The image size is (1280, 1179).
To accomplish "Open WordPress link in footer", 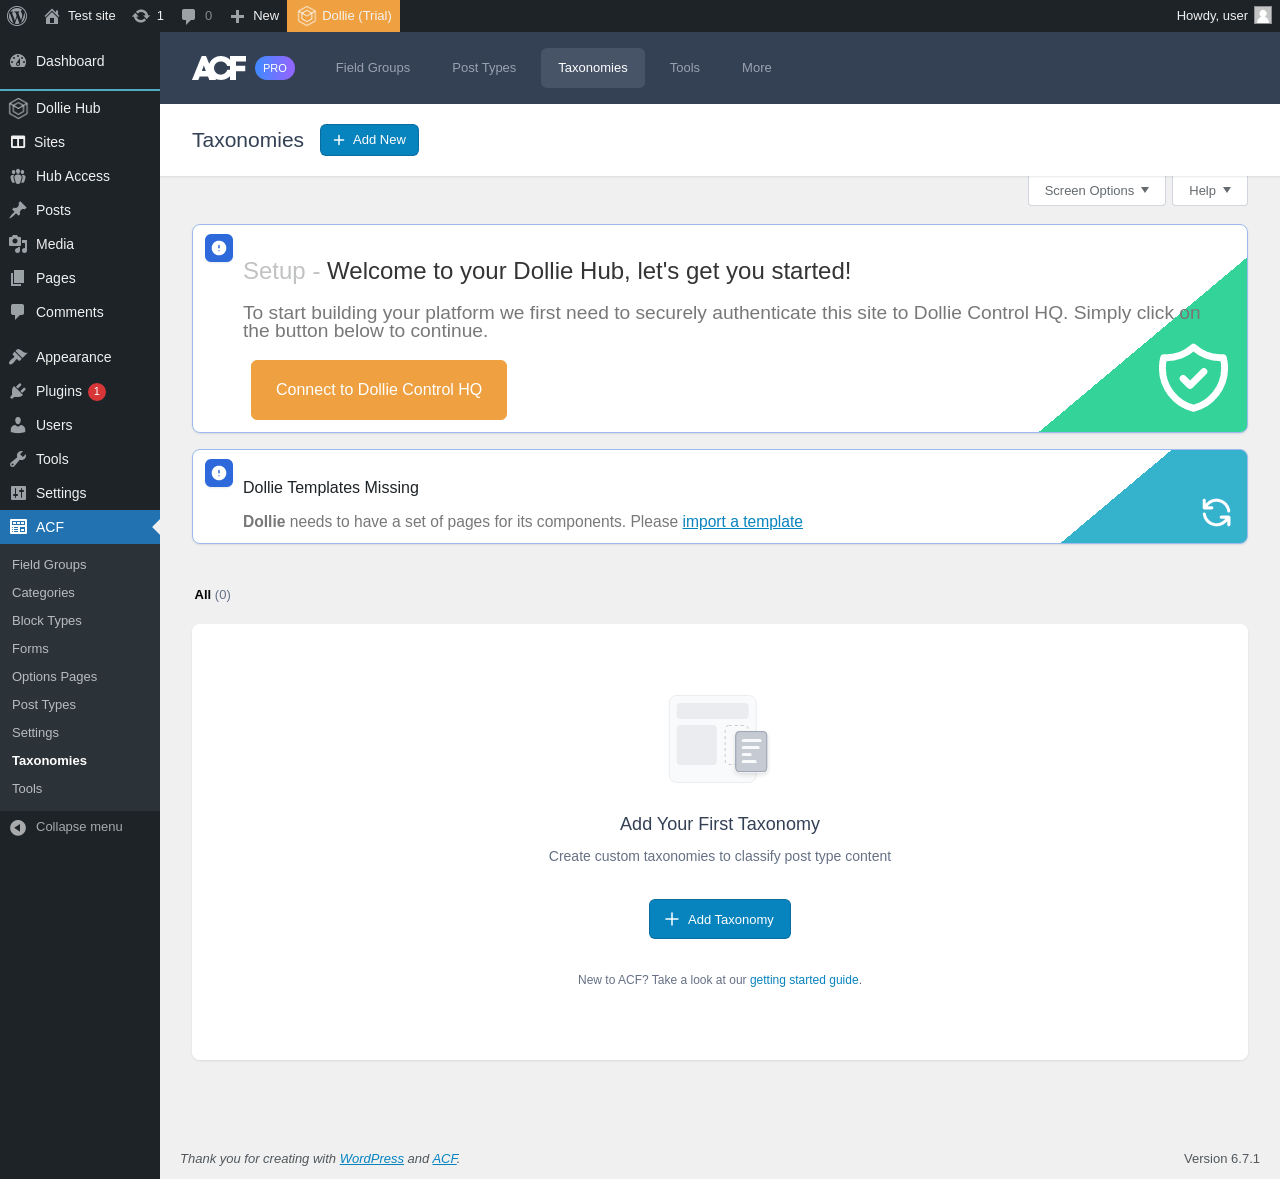I will (x=372, y=1159).
